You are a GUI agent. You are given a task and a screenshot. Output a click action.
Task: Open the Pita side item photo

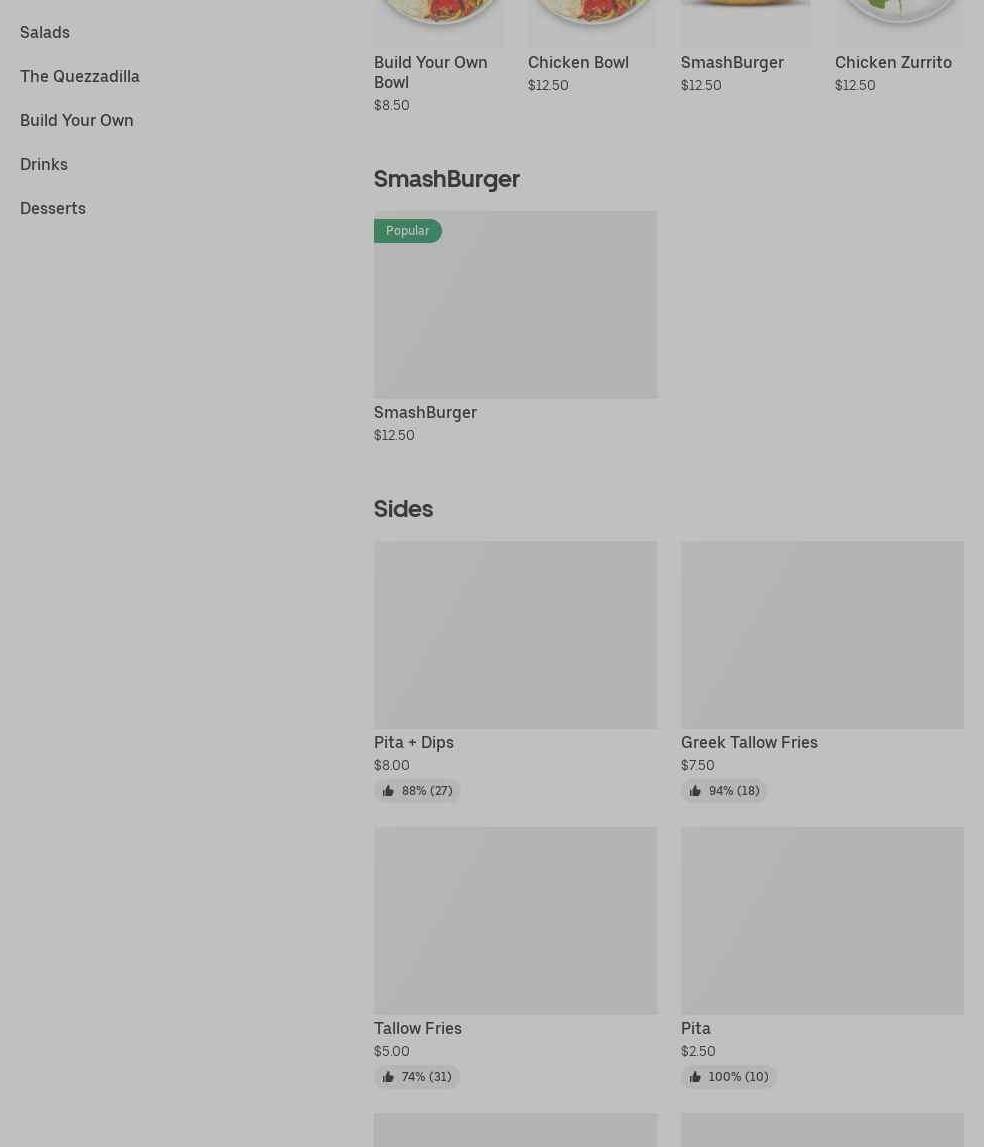(x=822, y=920)
